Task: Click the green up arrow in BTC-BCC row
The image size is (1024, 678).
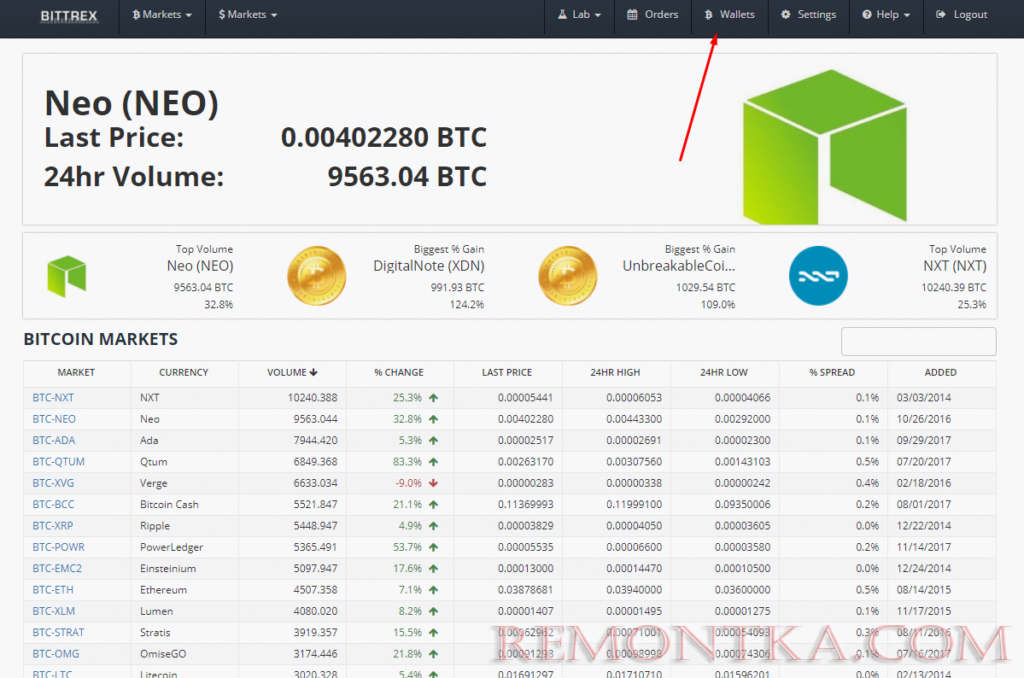Action: coord(433,504)
